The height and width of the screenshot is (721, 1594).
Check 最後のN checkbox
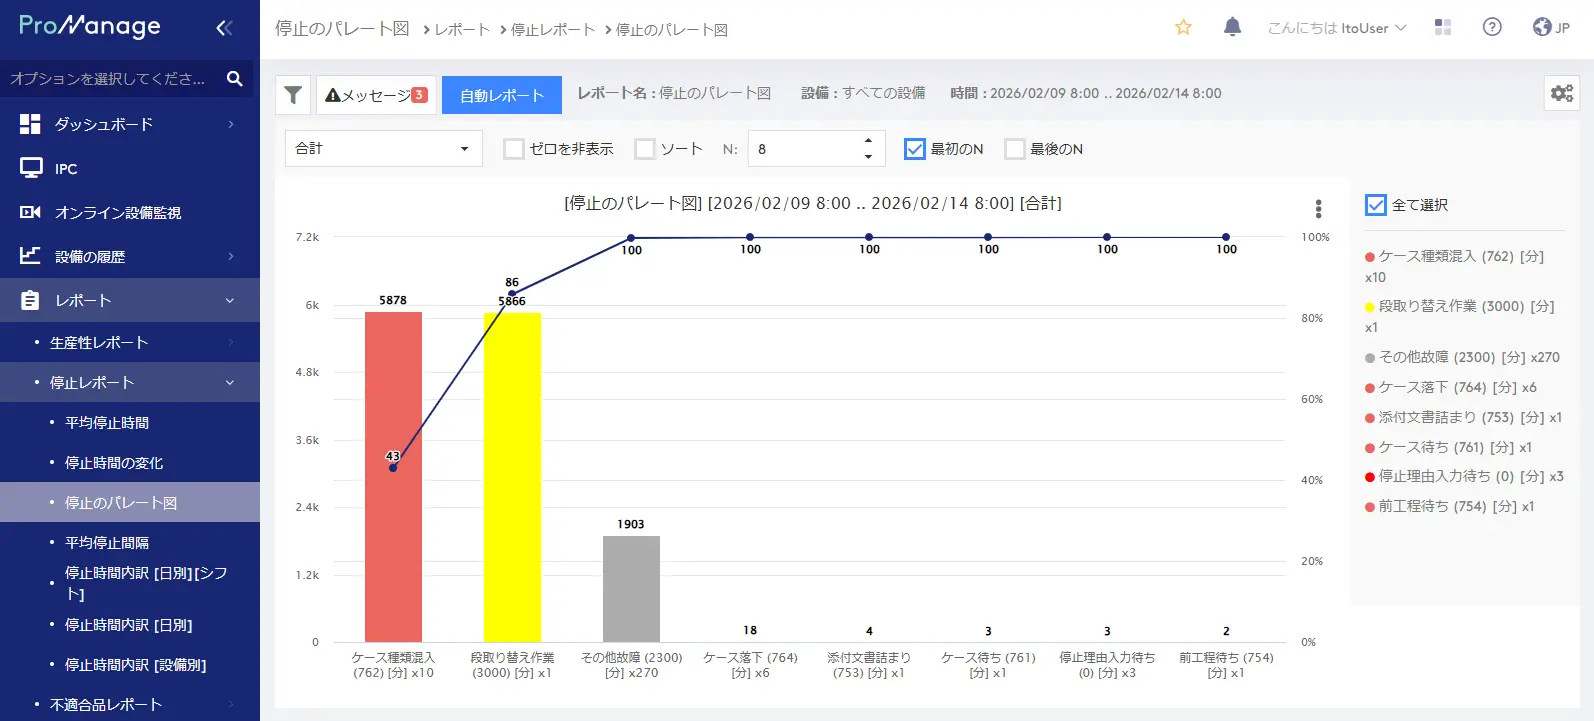(1015, 149)
